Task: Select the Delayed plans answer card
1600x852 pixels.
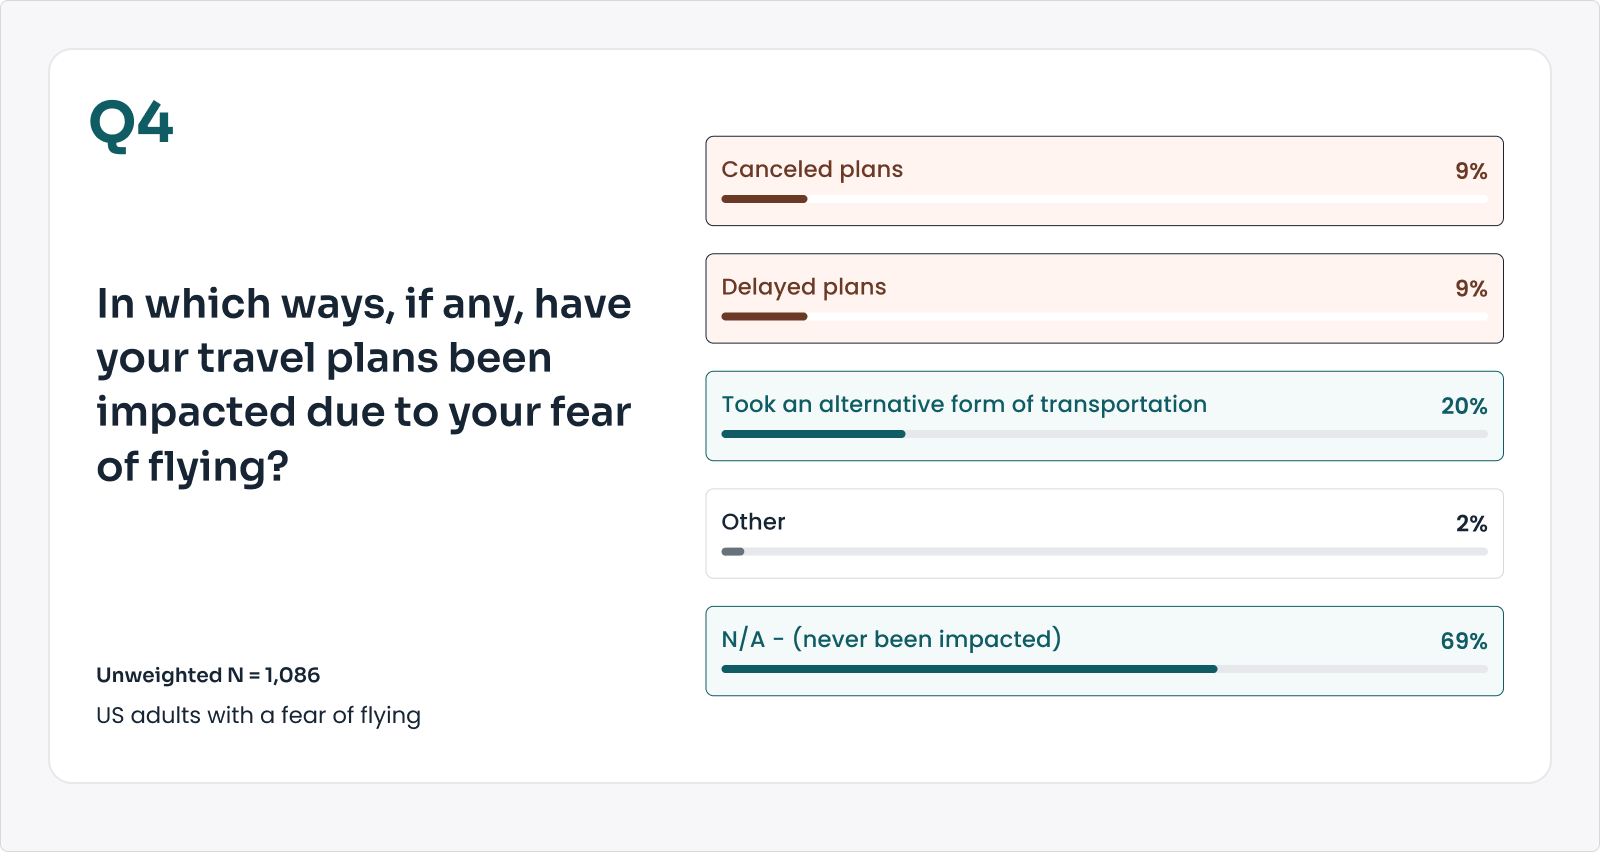Action: coord(1104,298)
